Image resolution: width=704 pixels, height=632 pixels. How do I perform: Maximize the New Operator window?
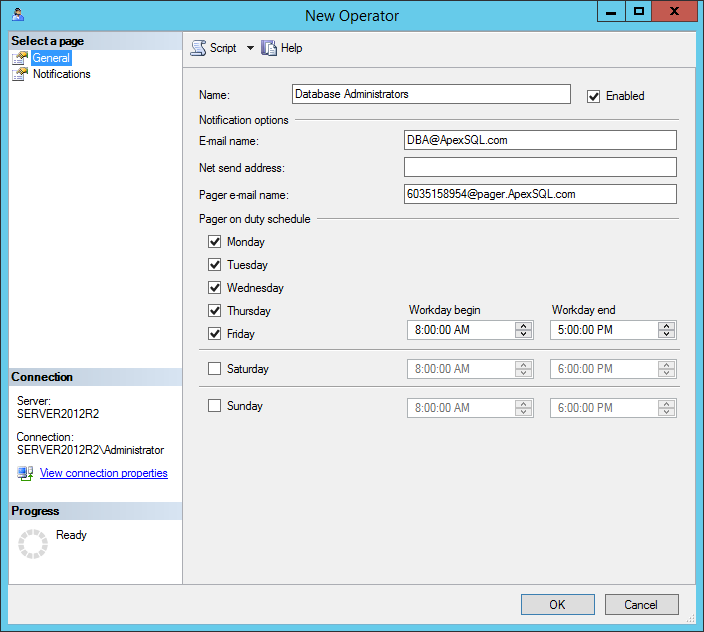point(638,12)
